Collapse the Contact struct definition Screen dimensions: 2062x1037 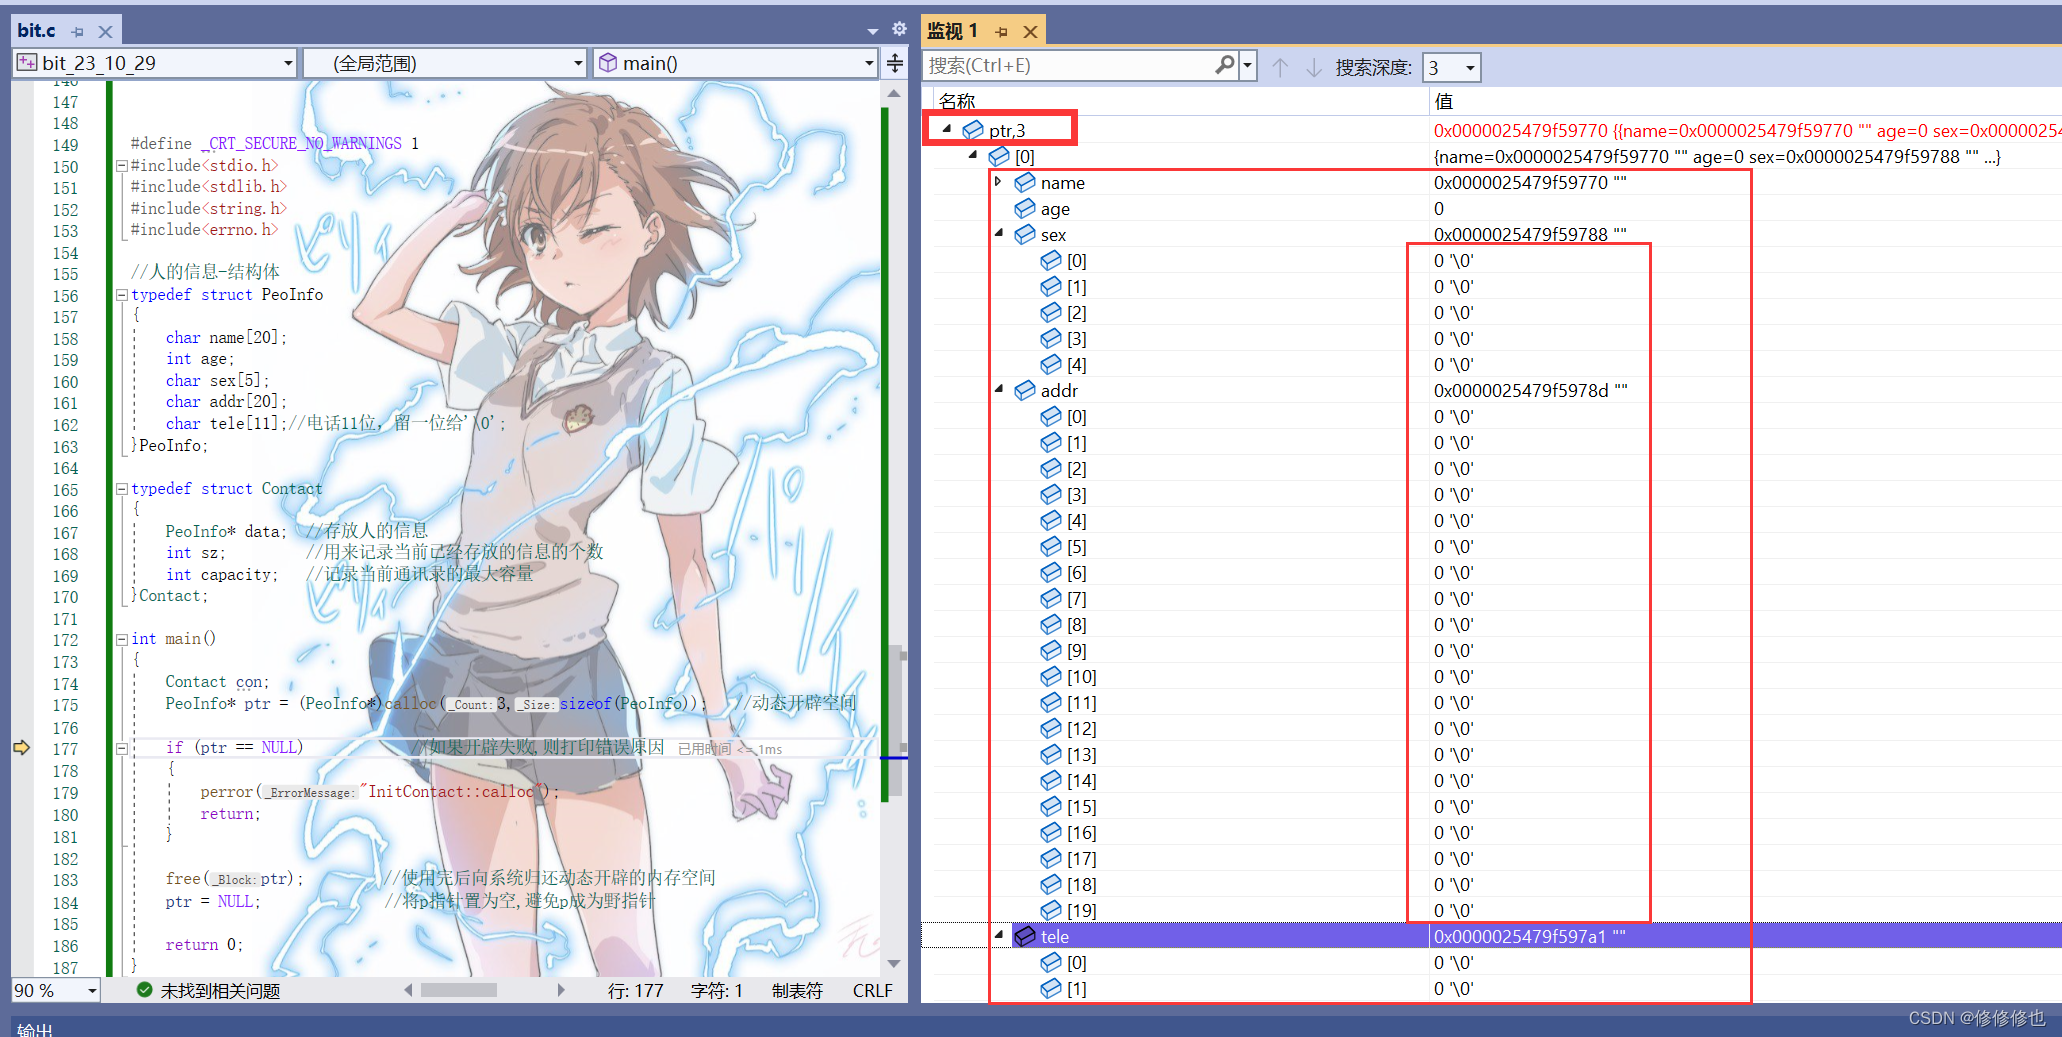click(122, 489)
